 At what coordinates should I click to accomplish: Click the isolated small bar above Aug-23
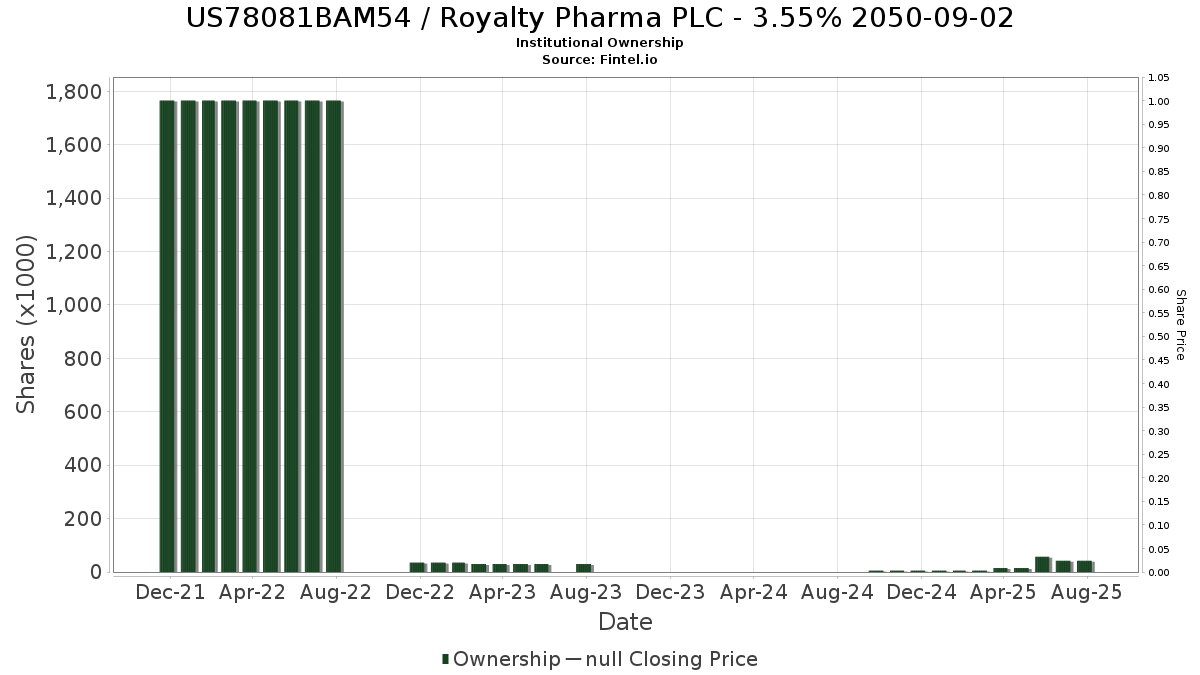[584, 568]
